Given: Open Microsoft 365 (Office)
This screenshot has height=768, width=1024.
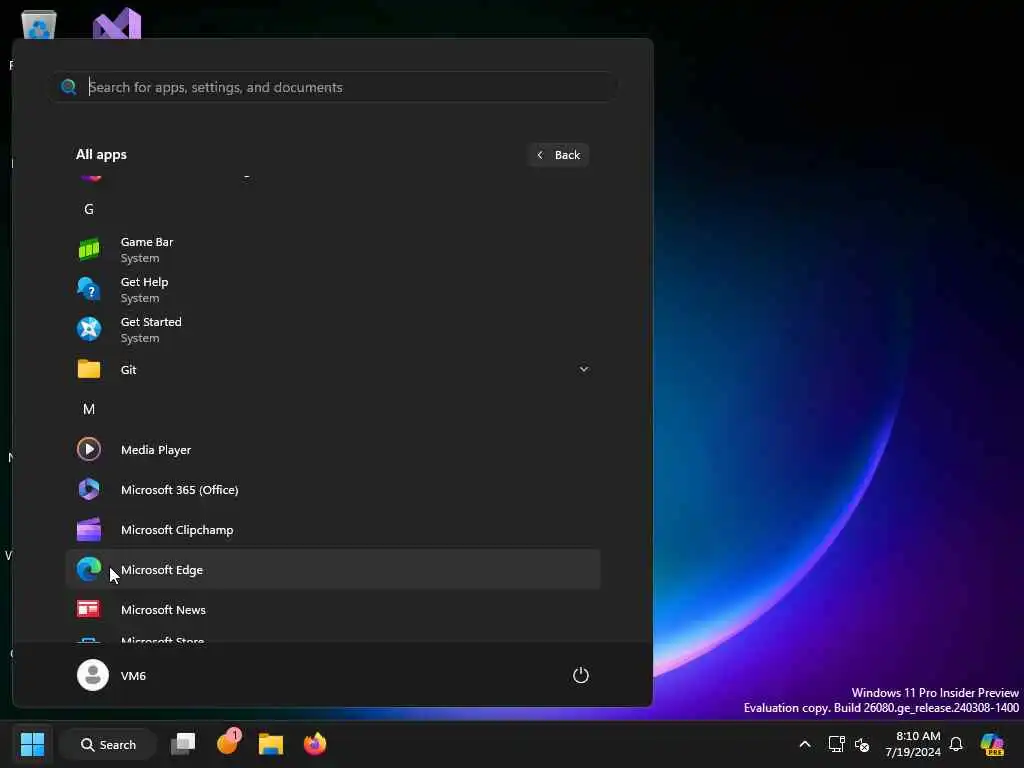Looking at the screenshot, I should click(x=332, y=489).
